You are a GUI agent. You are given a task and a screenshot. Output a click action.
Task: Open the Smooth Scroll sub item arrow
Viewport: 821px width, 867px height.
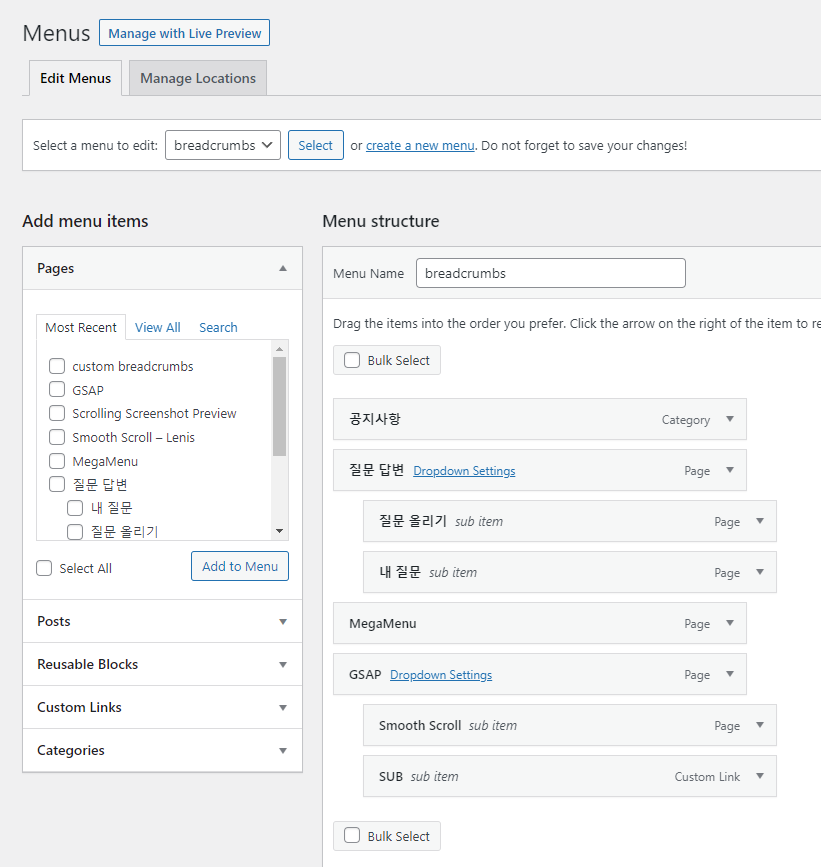(x=760, y=725)
